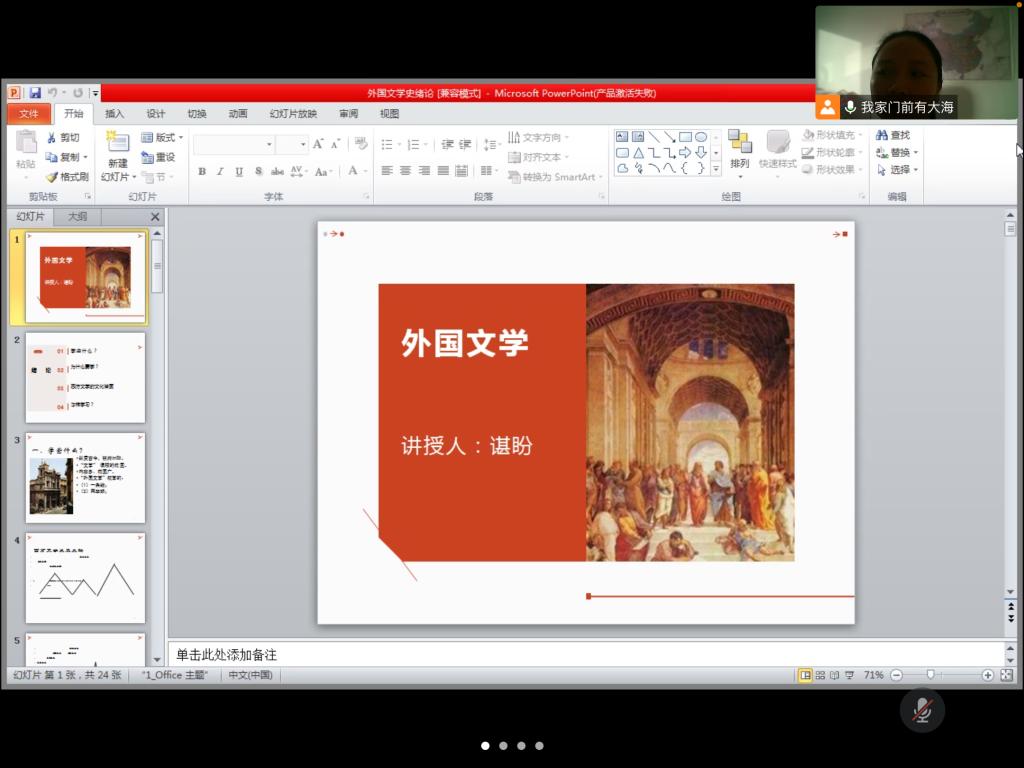Clear formatting with the eraser icon

pos(360,144)
